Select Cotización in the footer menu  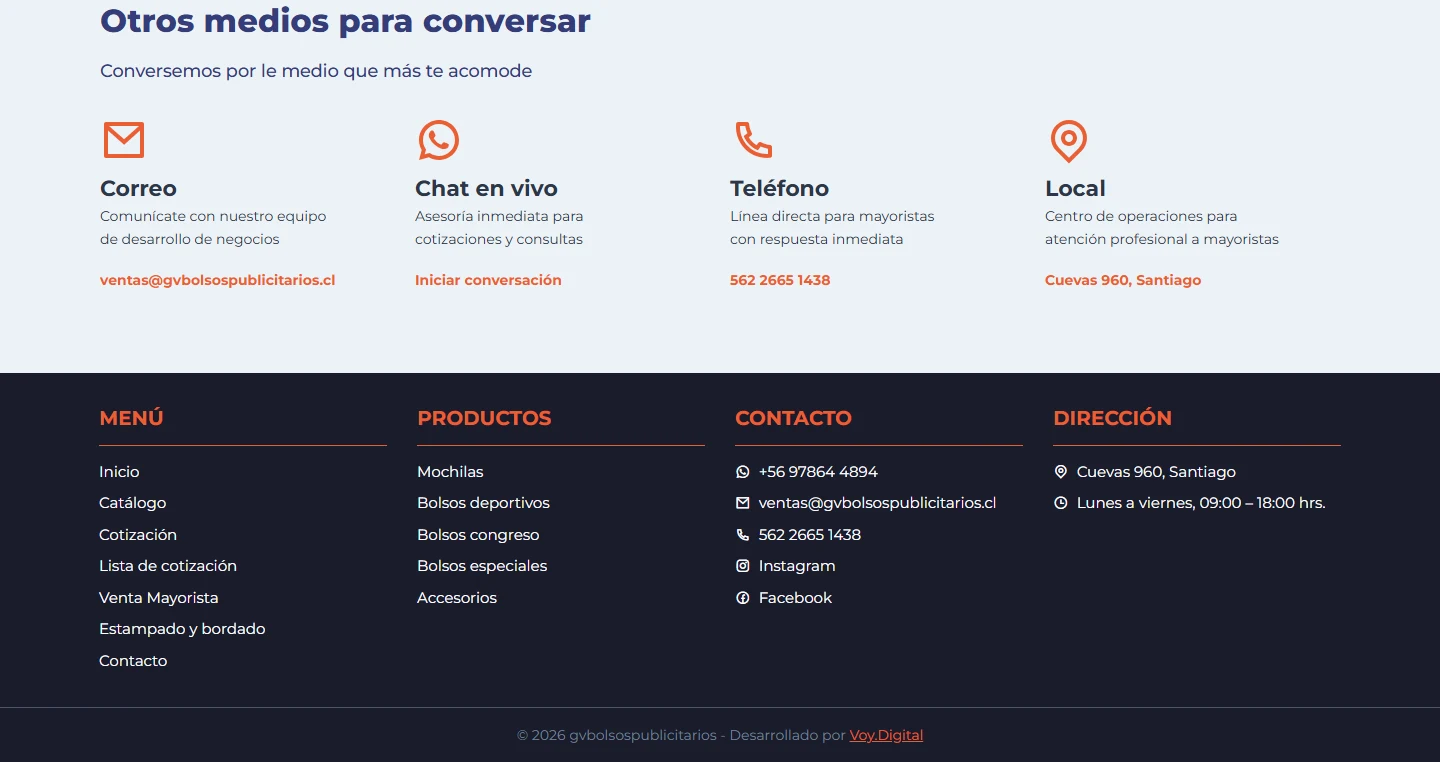pyautogui.click(x=138, y=535)
